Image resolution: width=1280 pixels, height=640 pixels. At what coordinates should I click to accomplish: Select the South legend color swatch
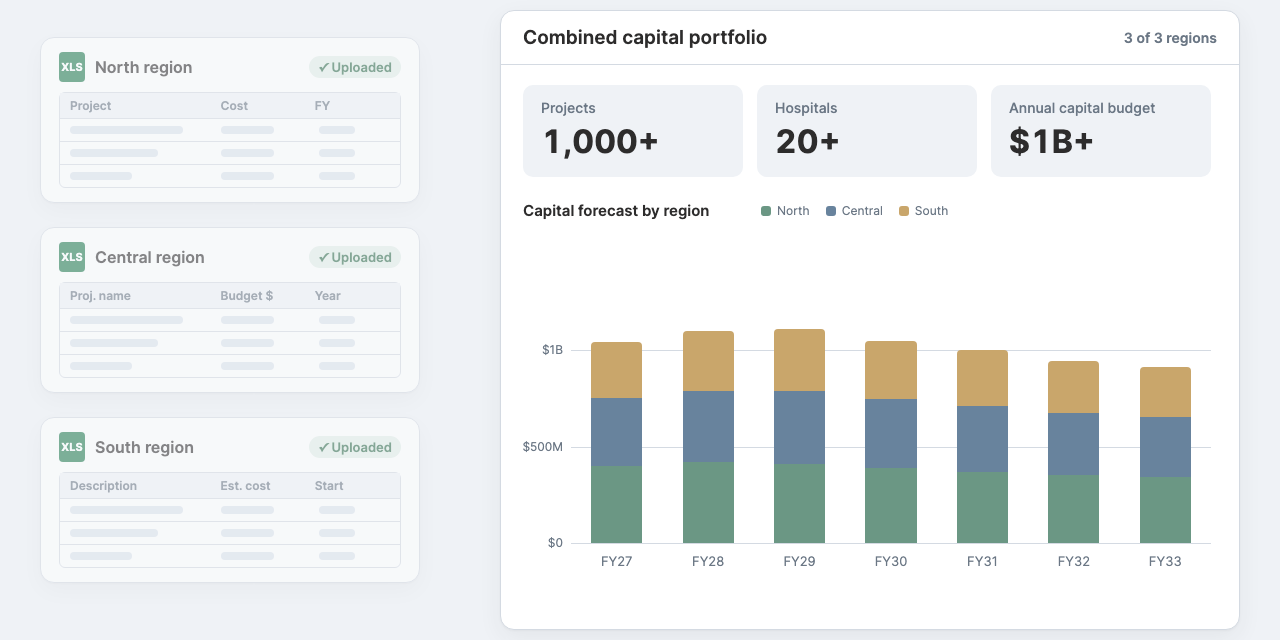tap(904, 211)
